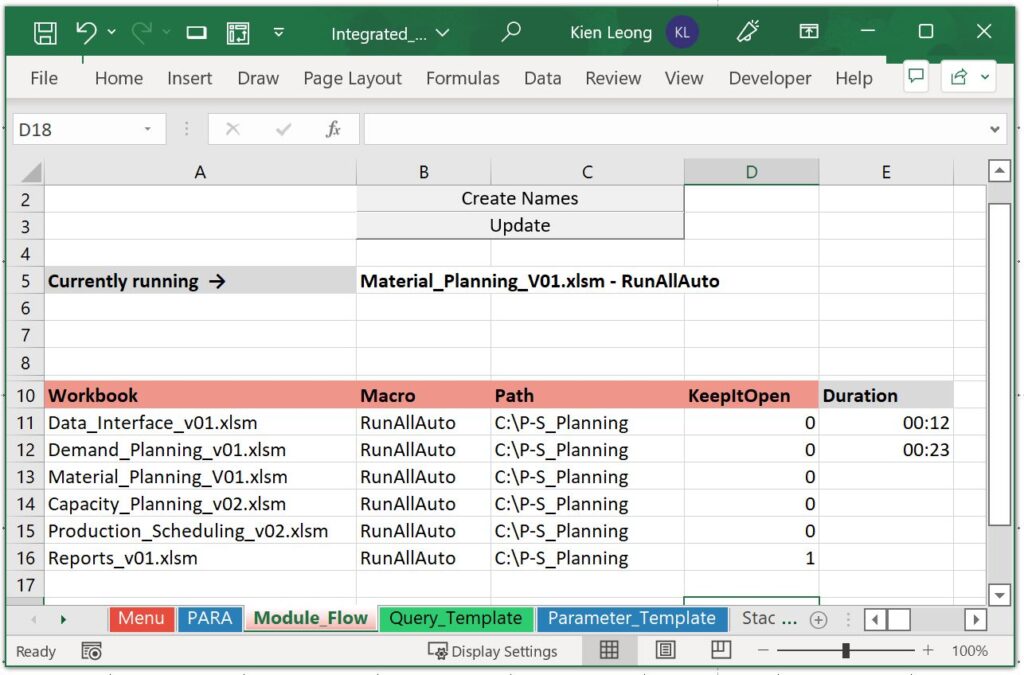Image resolution: width=1024 pixels, height=675 pixels.
Task: Select column A header
Action: tap(200, 172)
